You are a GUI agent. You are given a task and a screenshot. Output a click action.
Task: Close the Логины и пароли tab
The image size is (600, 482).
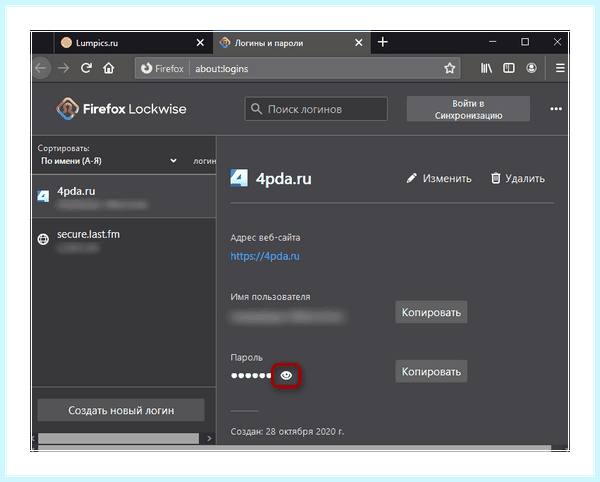tap(359, 43)
